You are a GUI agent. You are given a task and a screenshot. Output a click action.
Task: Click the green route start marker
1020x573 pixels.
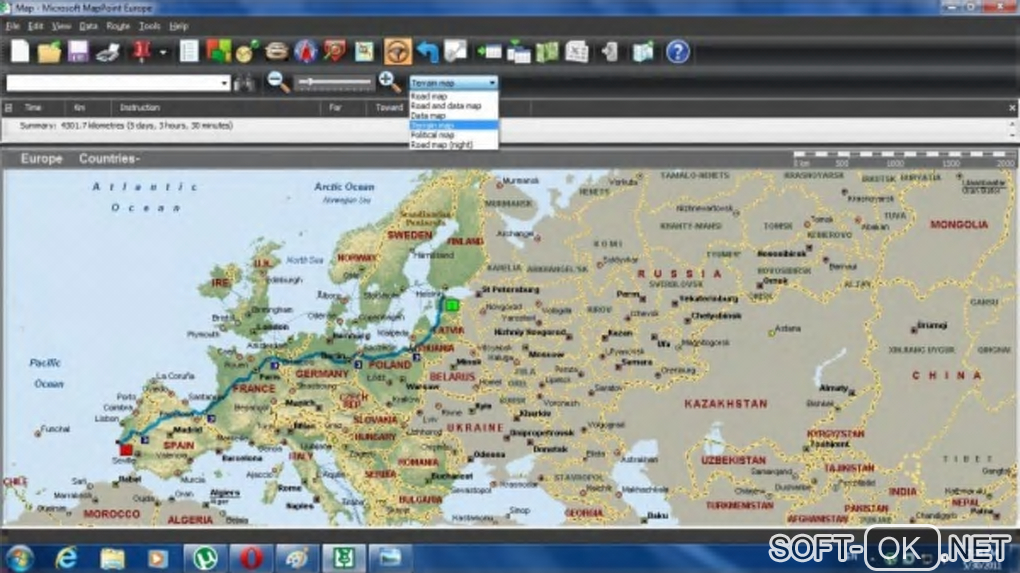tap(452, 304)
